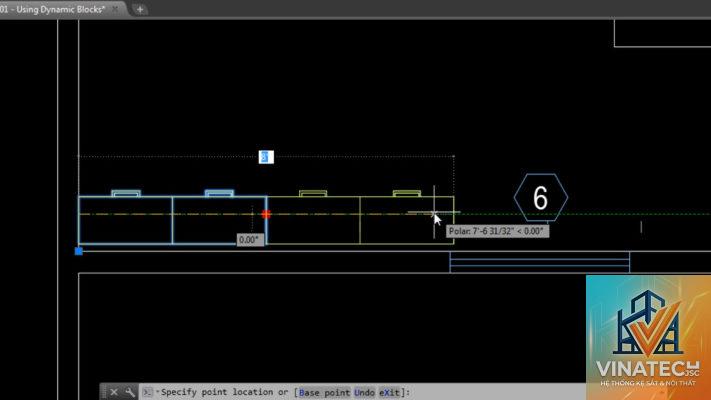The image size is (711, 400).
Task: Choose the Undo command option
Action: click(364, 392)
